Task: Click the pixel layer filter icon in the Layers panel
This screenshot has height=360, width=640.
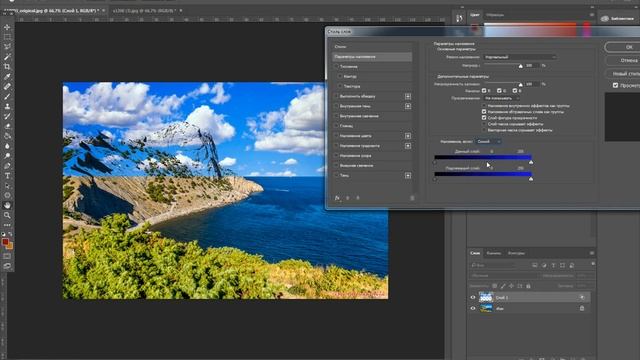Action: tap(534, 265)
